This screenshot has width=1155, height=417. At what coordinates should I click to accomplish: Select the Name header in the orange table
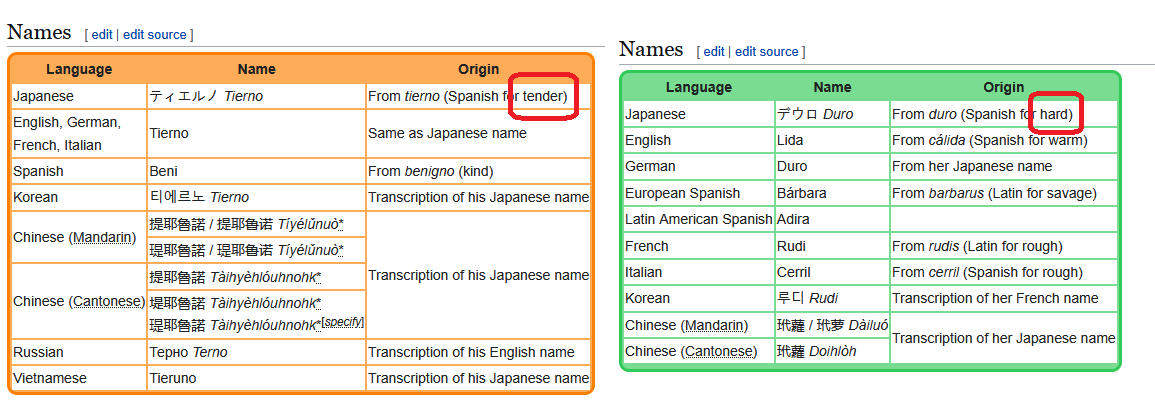[256, 69]
